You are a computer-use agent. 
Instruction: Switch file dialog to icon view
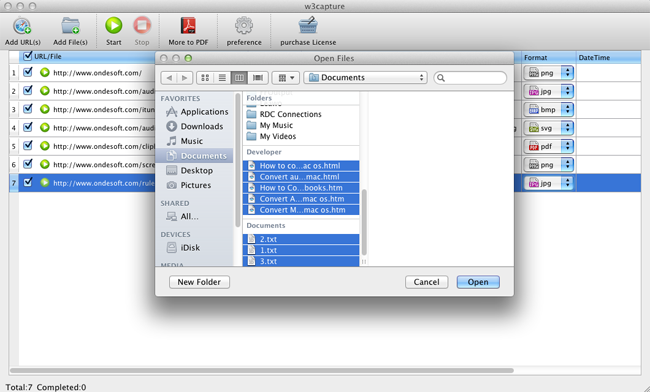point(205,77)
